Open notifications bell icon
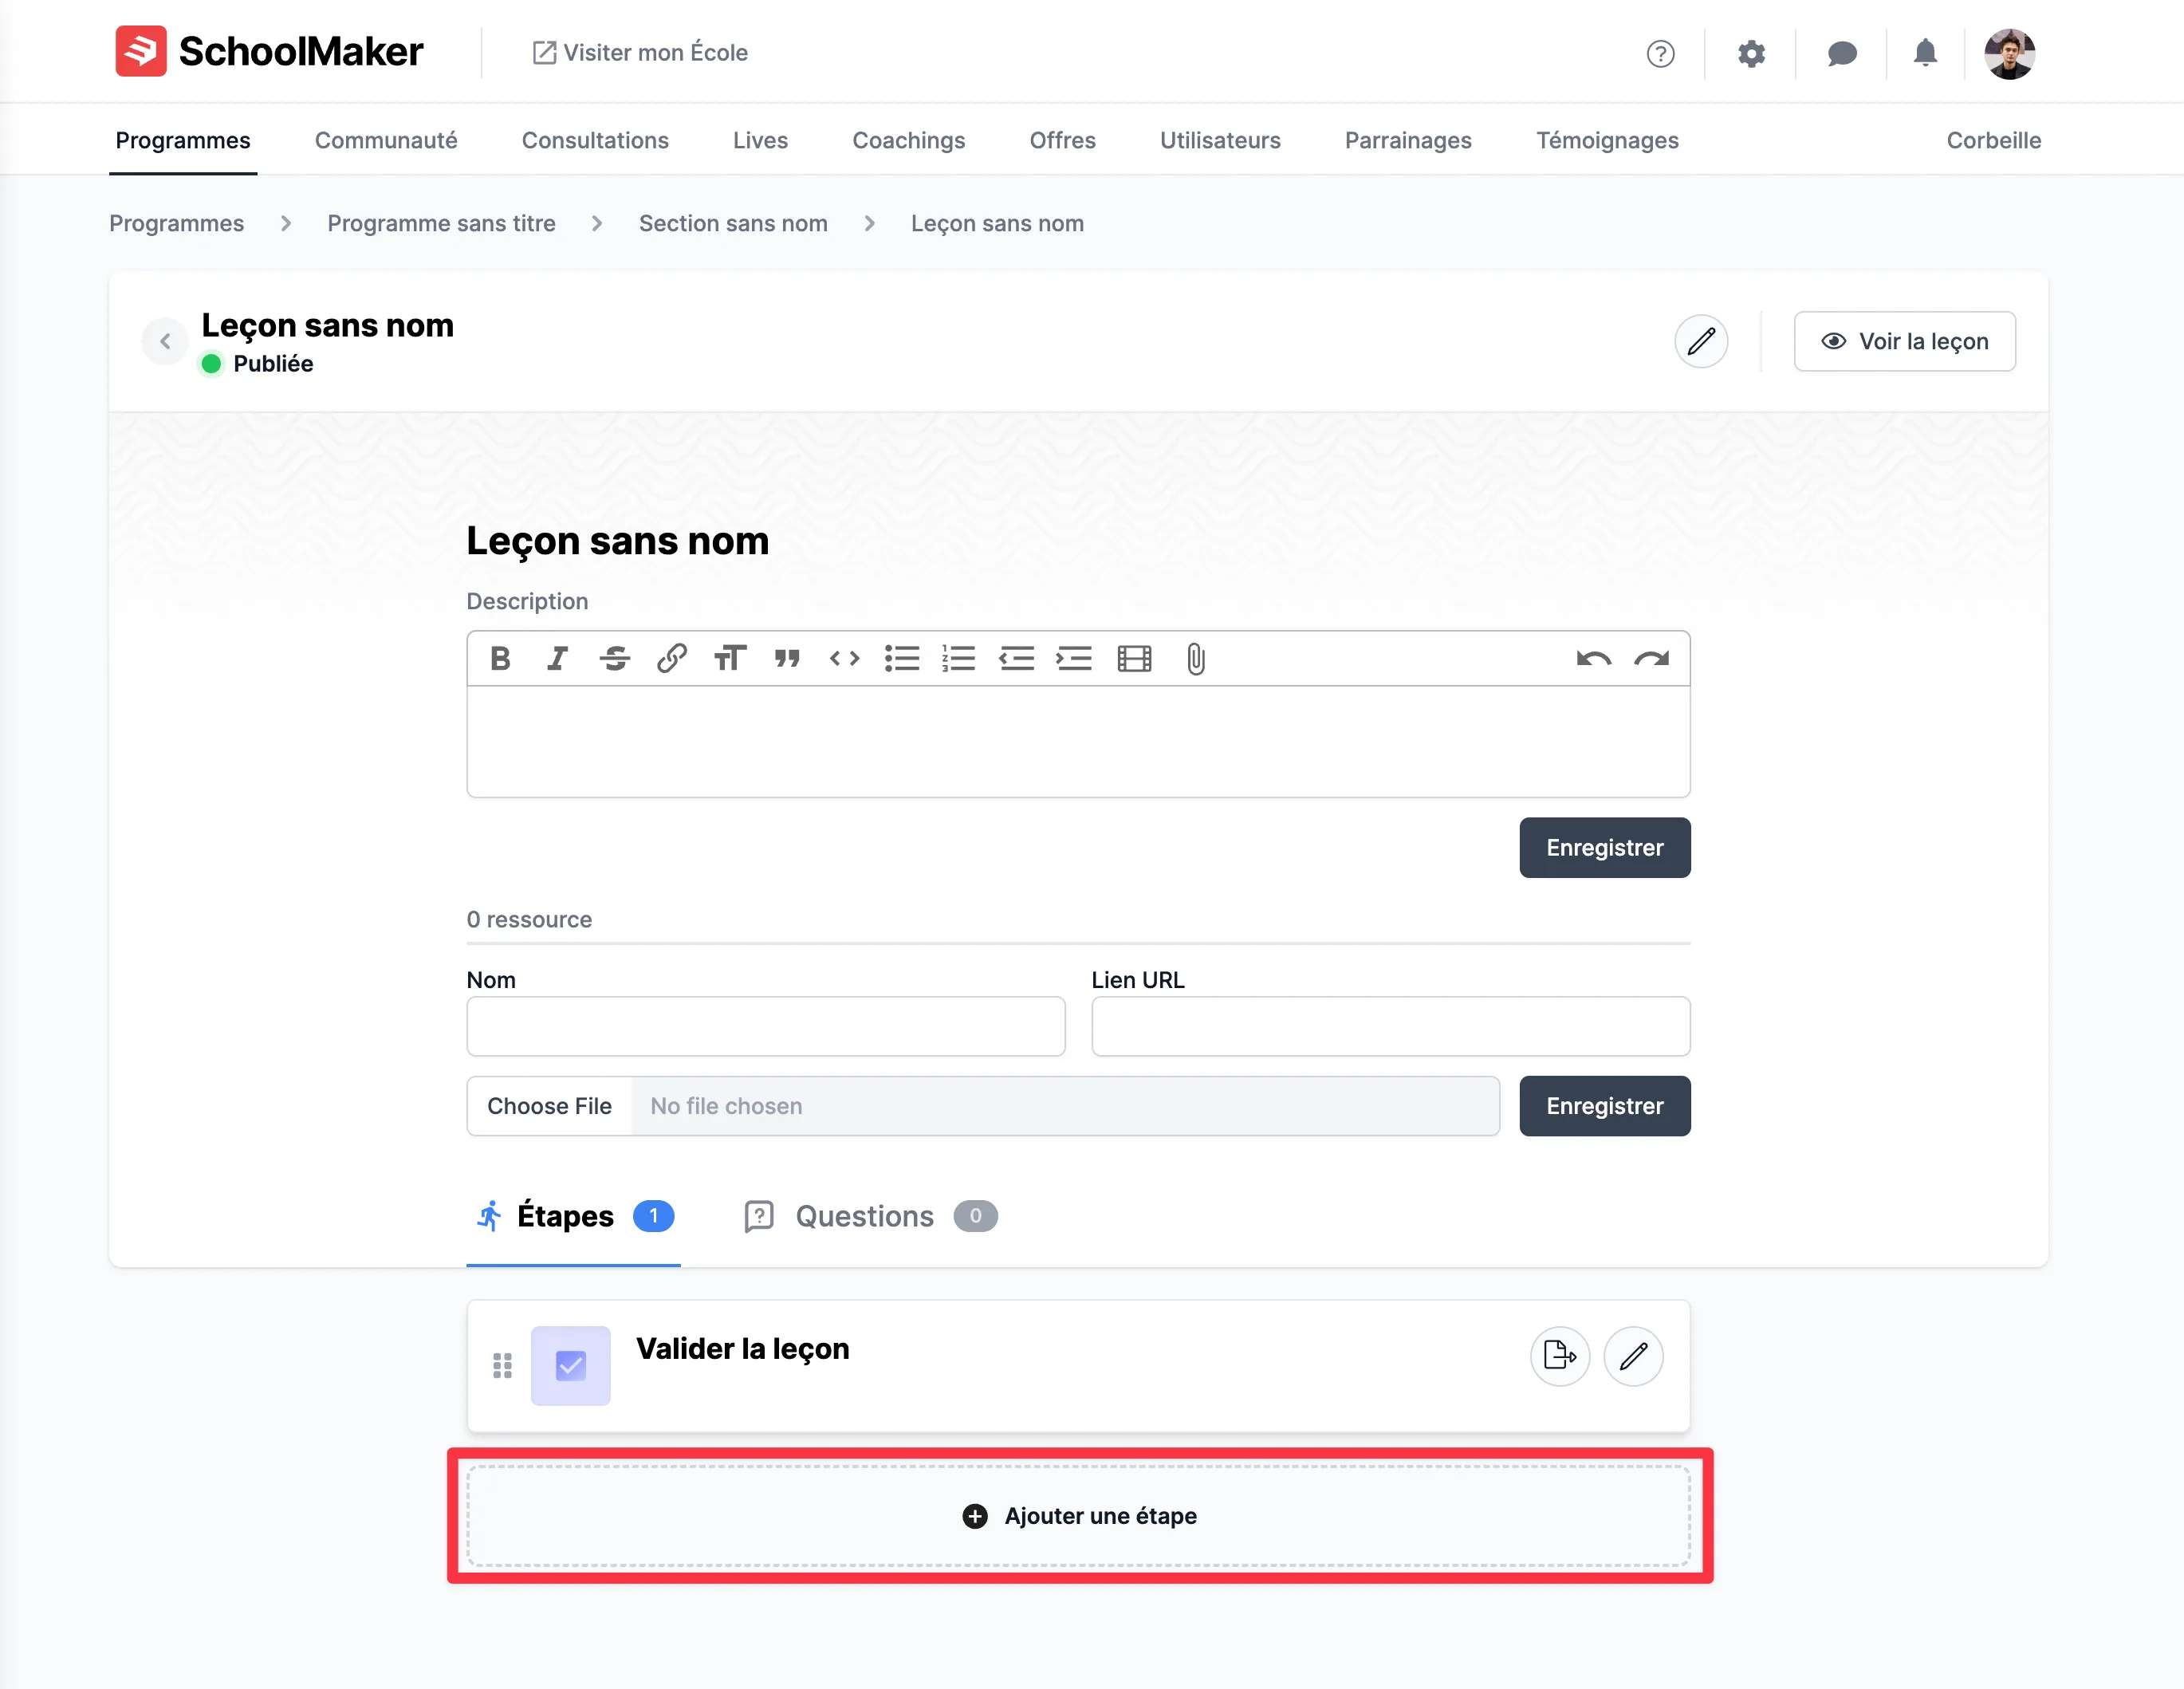 pyautogui.click(x=1925, y=53)
